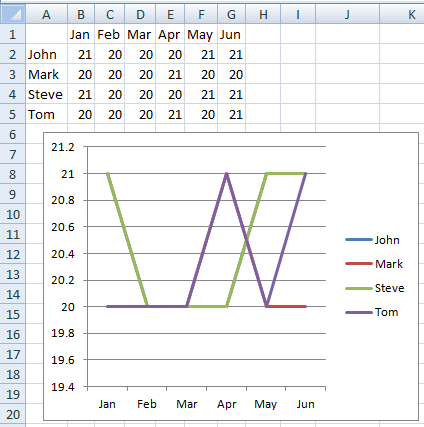Select row 1 header
The width and height of the screenshot is (424, 427).
[x=13, y=34]
